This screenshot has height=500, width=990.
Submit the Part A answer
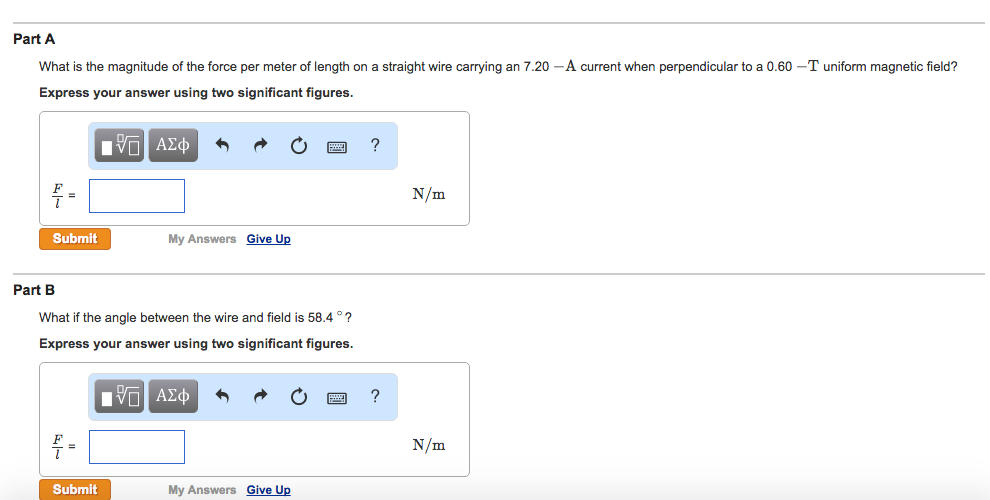75,239
